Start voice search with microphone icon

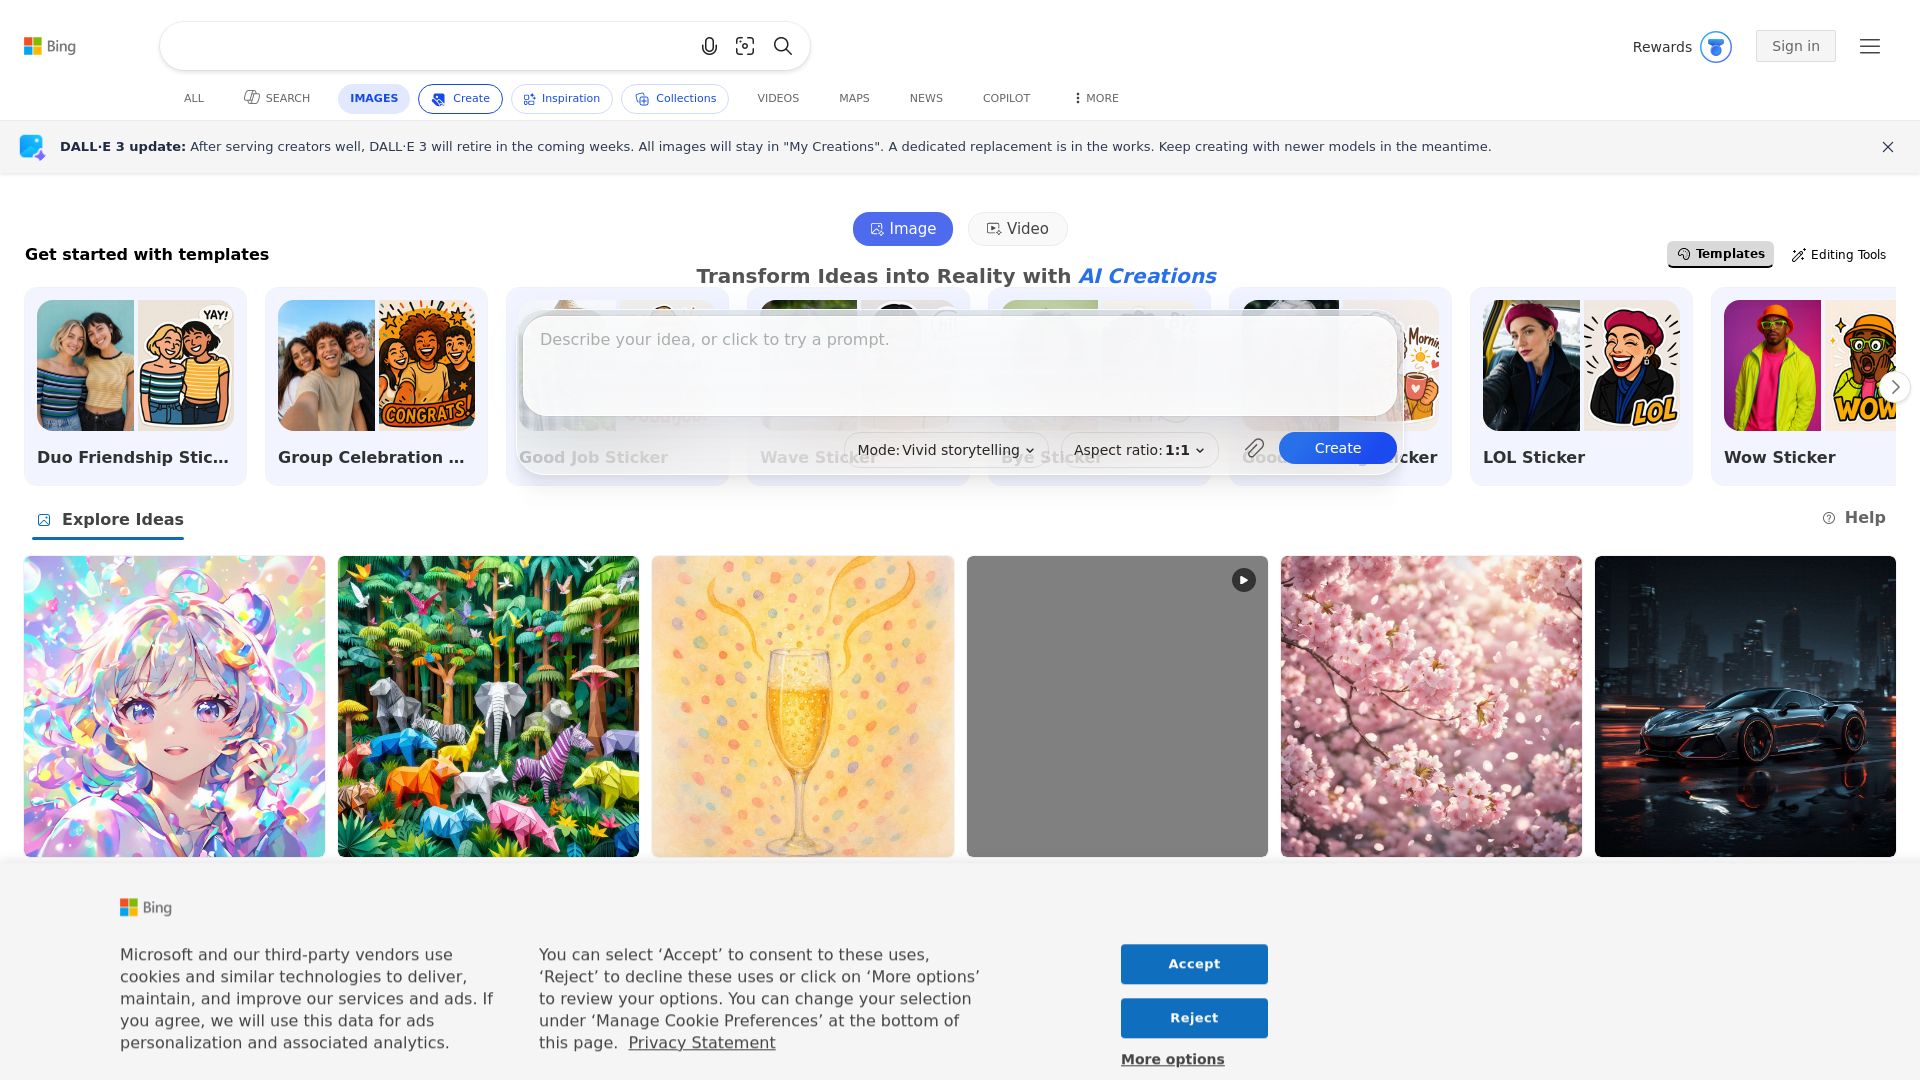(x=709, y=46)
